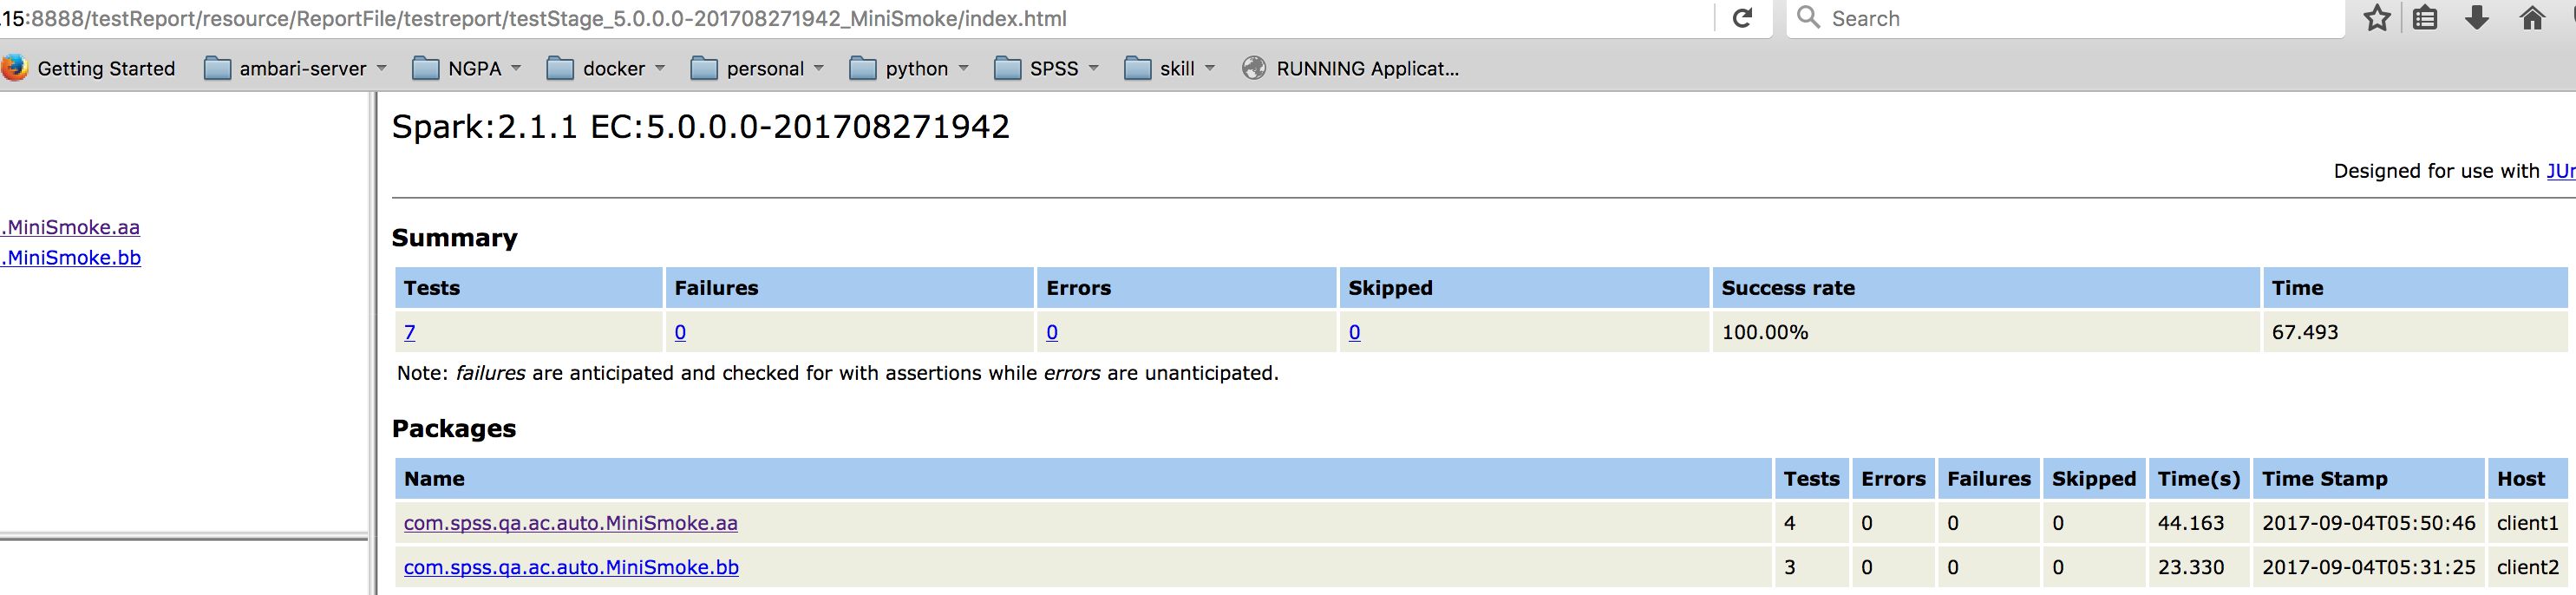Screen dimensions: 2576x595
Task: Click the Firefox Getting Started bookmark icon
Action: tap(14, 68)
